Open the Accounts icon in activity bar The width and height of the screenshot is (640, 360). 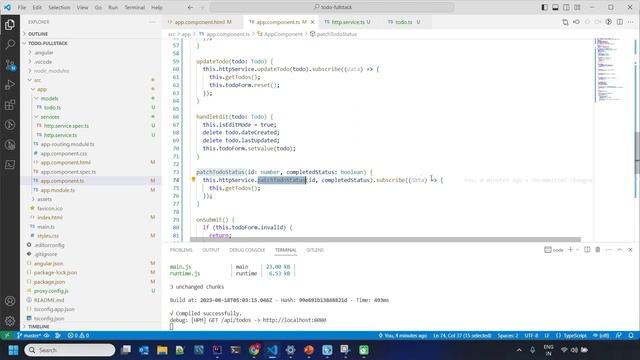tap(10, 301)
